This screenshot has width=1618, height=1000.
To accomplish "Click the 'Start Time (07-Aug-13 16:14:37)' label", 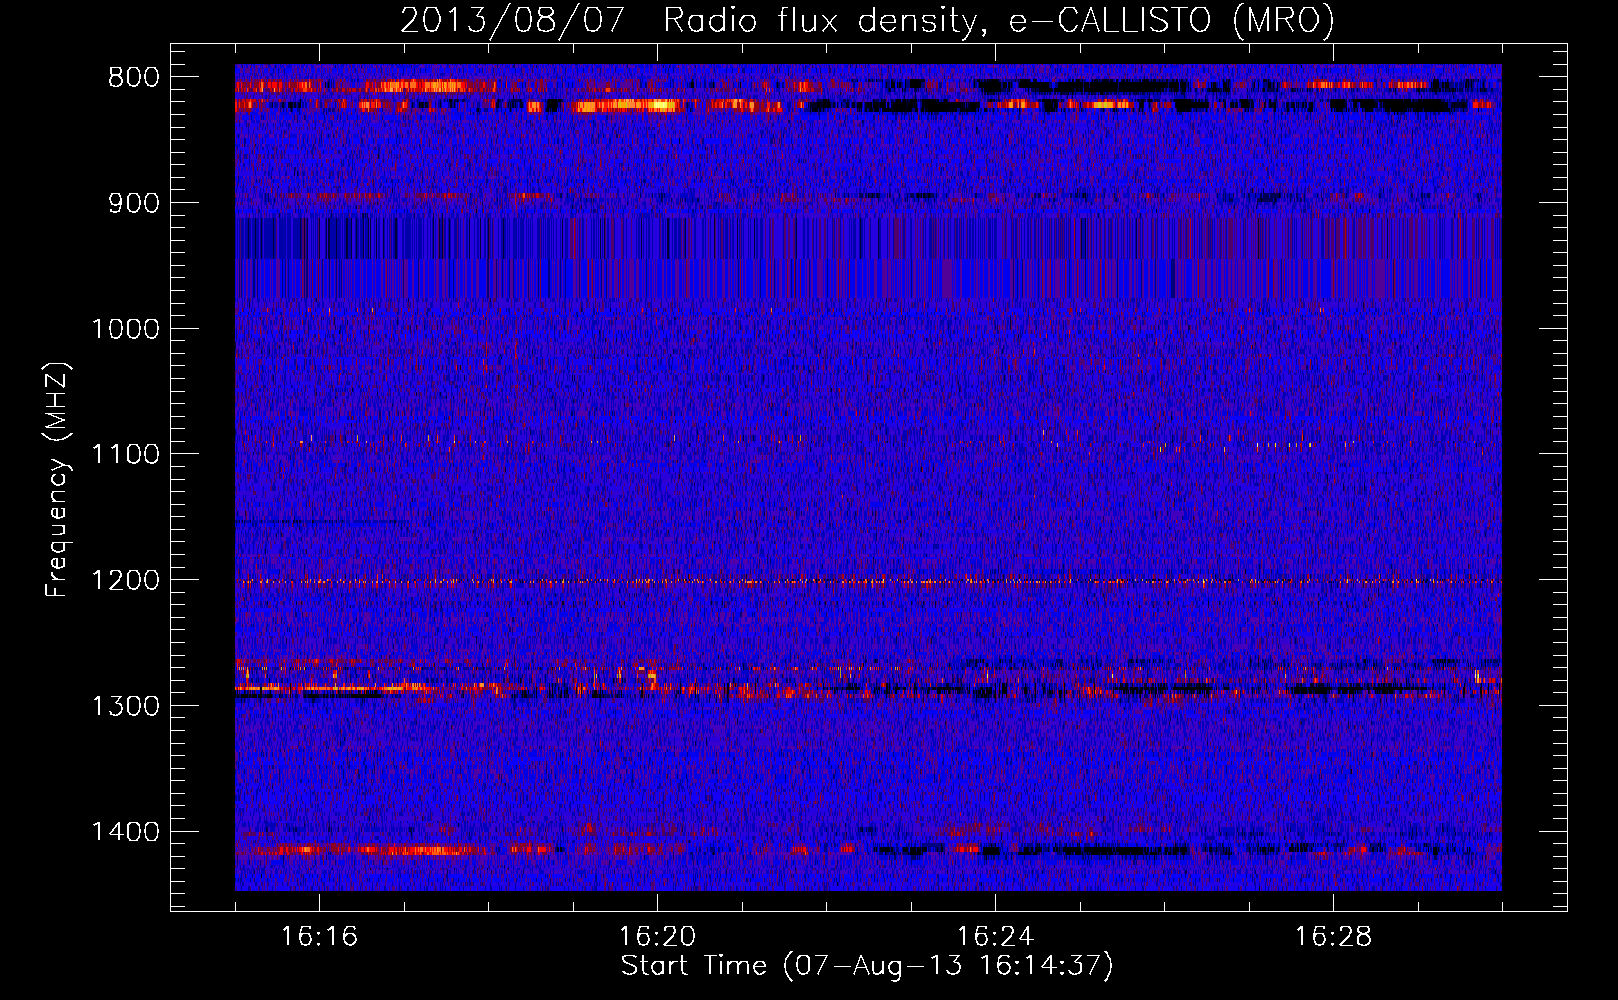I will [867, 966].
